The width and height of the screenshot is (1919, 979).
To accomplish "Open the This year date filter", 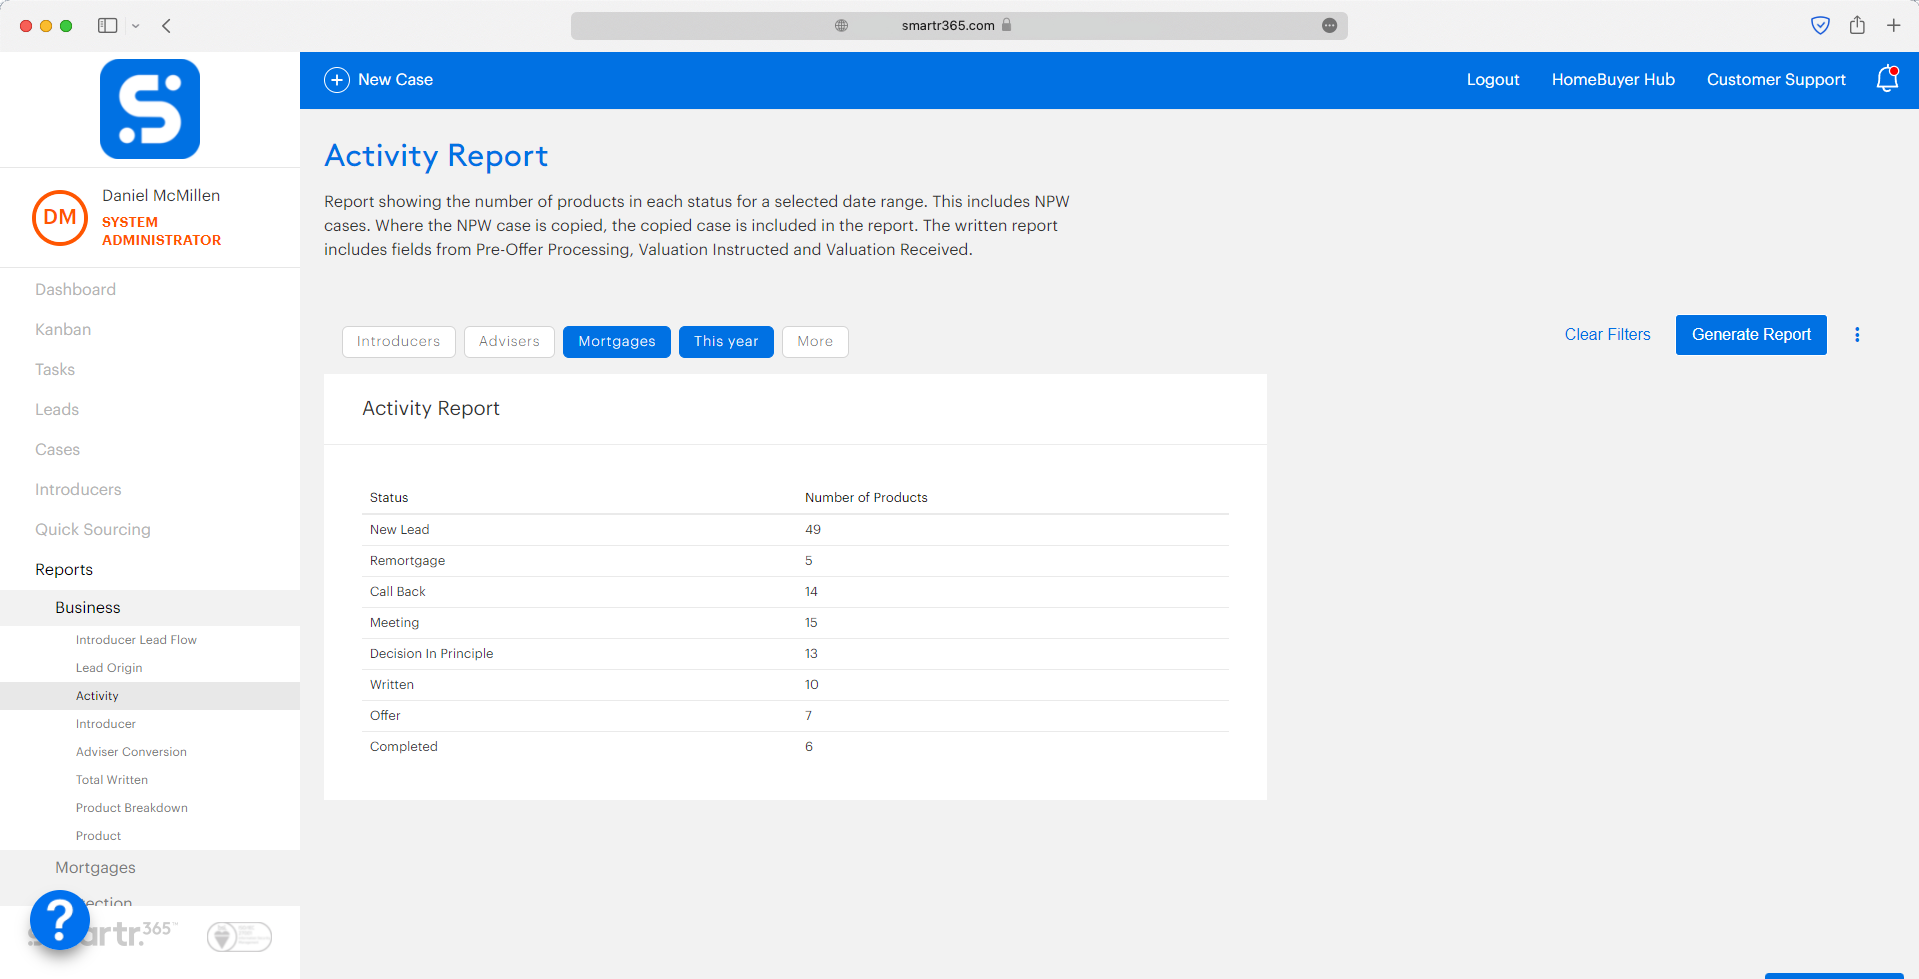I will point(726,342).
